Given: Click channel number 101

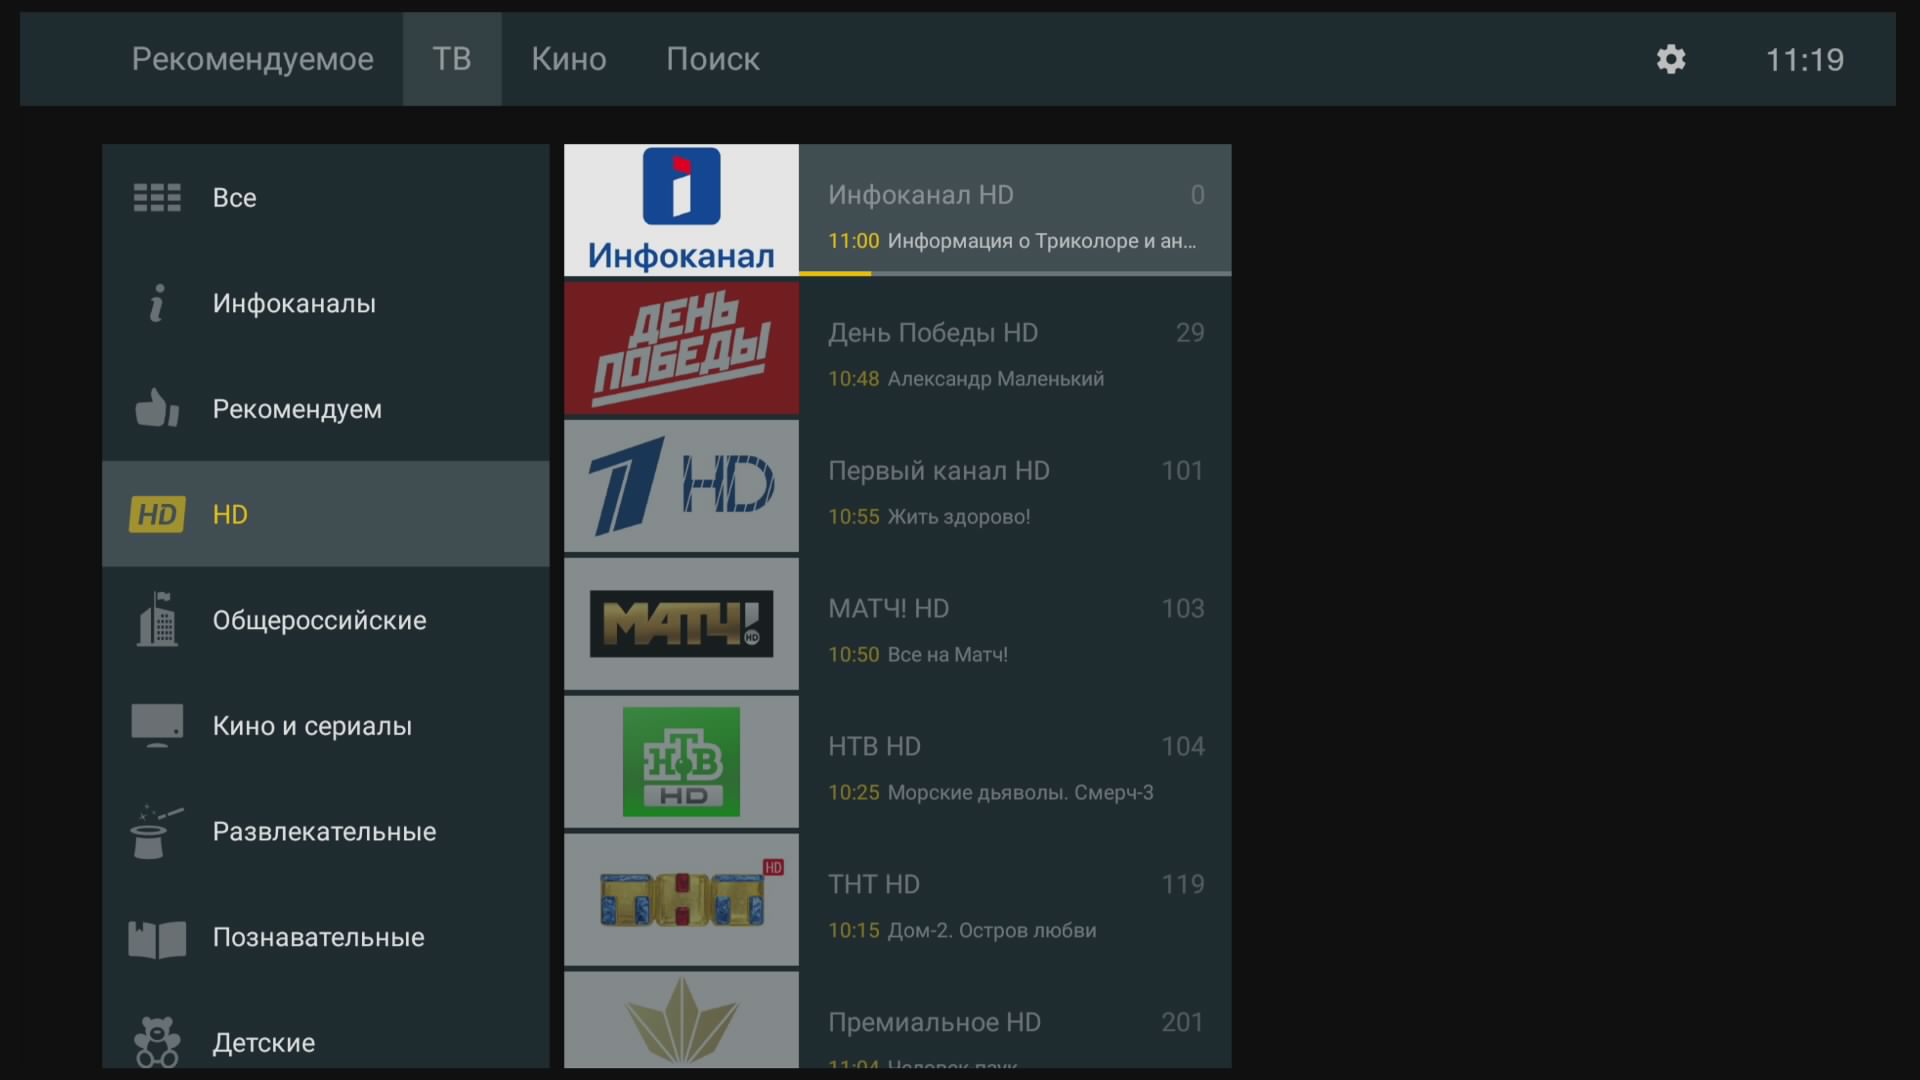Looking at the screenshot, I should click(x=1182, y=471).
